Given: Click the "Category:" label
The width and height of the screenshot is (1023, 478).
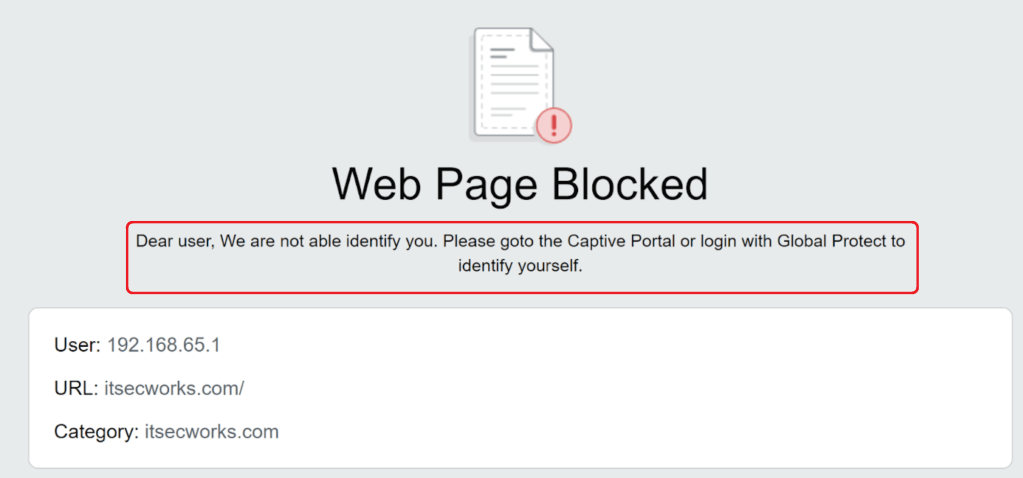Looking at the screenshot, I should pyautogui.click(x=96, y=432).
